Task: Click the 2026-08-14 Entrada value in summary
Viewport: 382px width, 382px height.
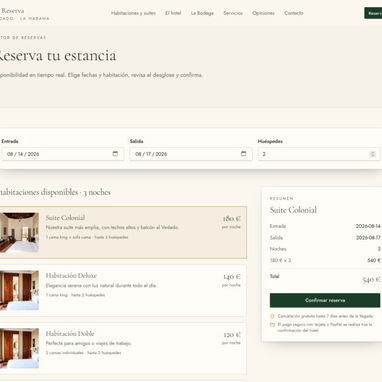Action: [x=368, y=226]
